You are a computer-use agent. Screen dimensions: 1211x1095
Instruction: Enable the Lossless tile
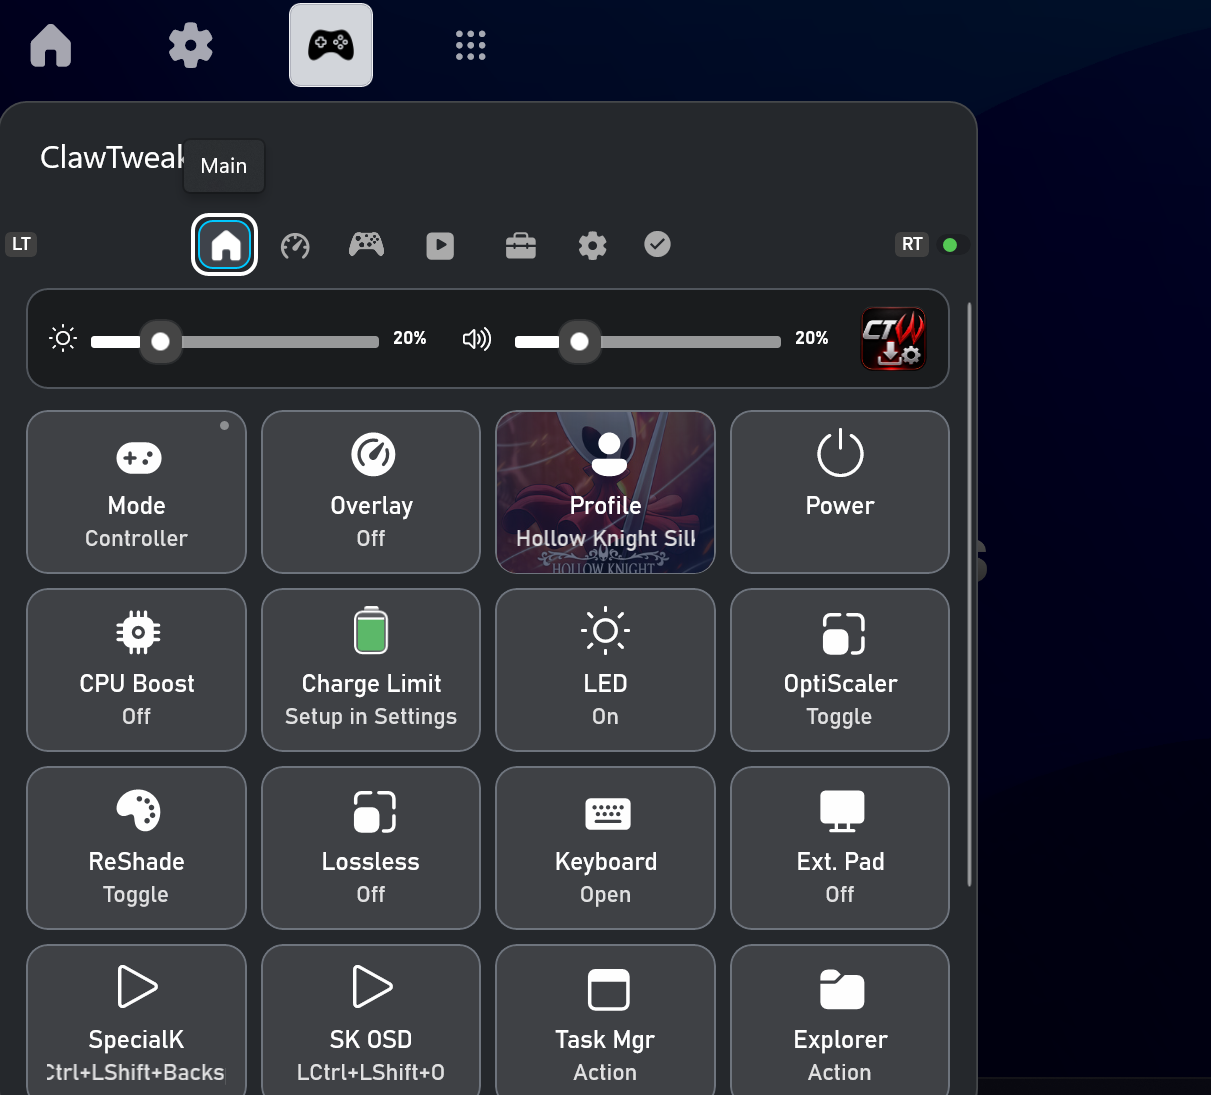[371, 848]
